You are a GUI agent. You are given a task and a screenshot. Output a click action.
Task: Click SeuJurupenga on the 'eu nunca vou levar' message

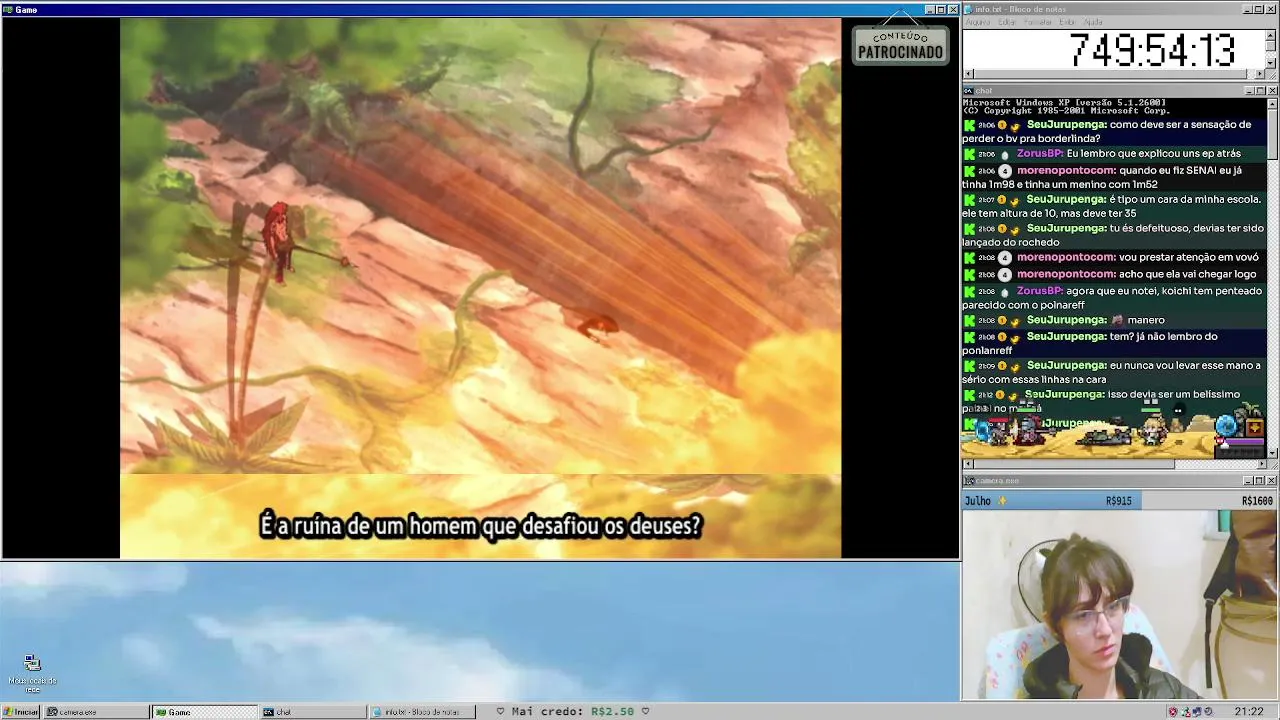point(1066,366)
